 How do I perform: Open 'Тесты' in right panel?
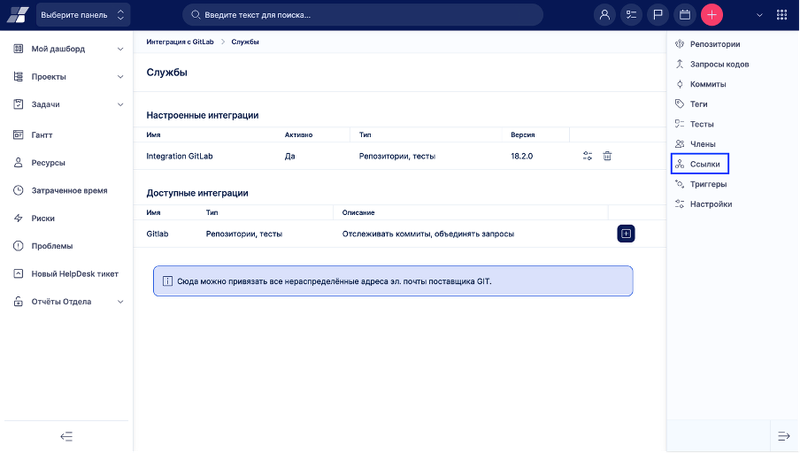pyautogui.click(x=702, y=124)
